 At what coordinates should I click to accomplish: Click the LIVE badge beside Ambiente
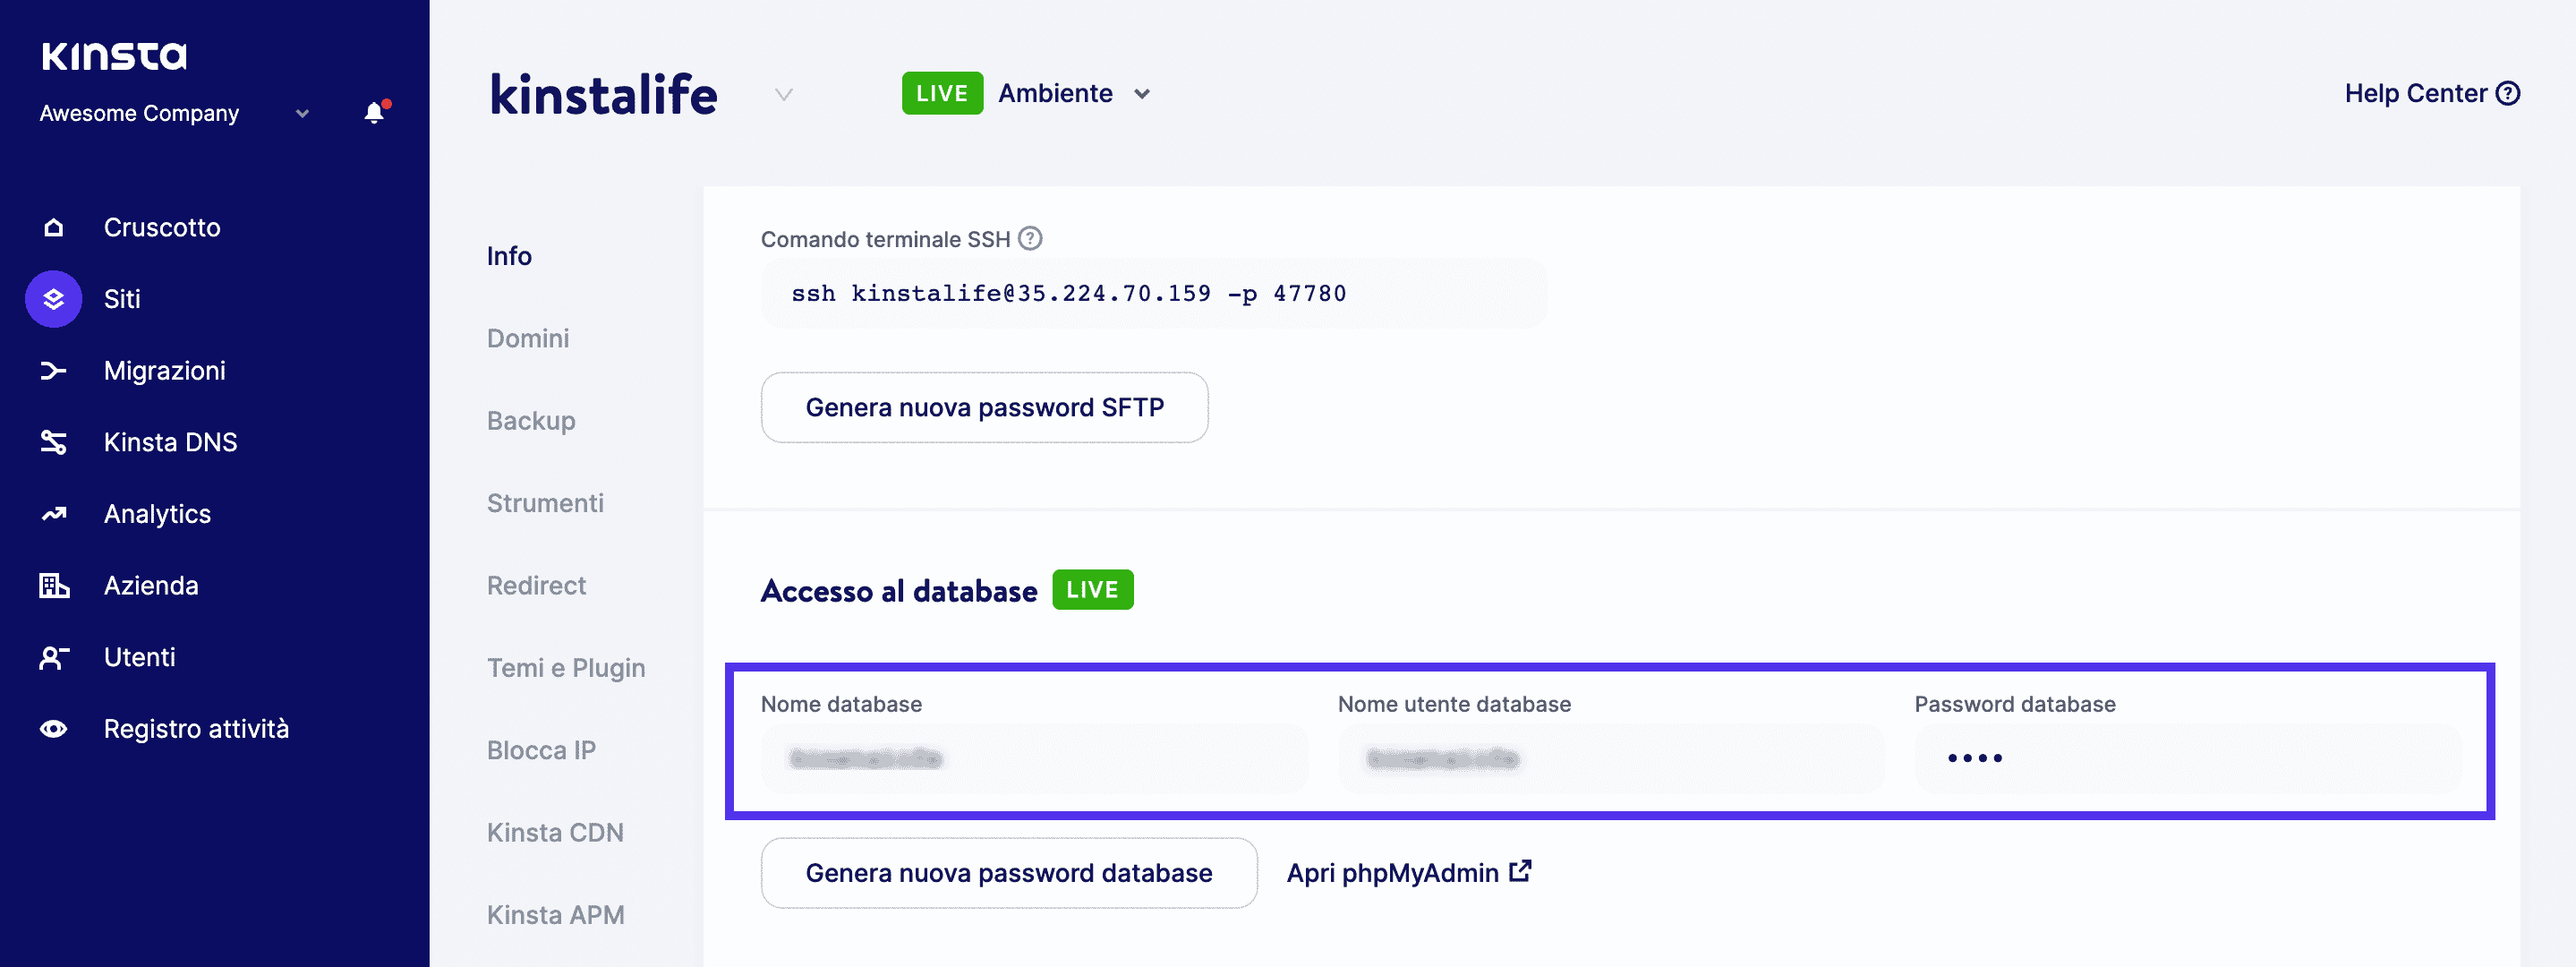[x=942, y=93]
